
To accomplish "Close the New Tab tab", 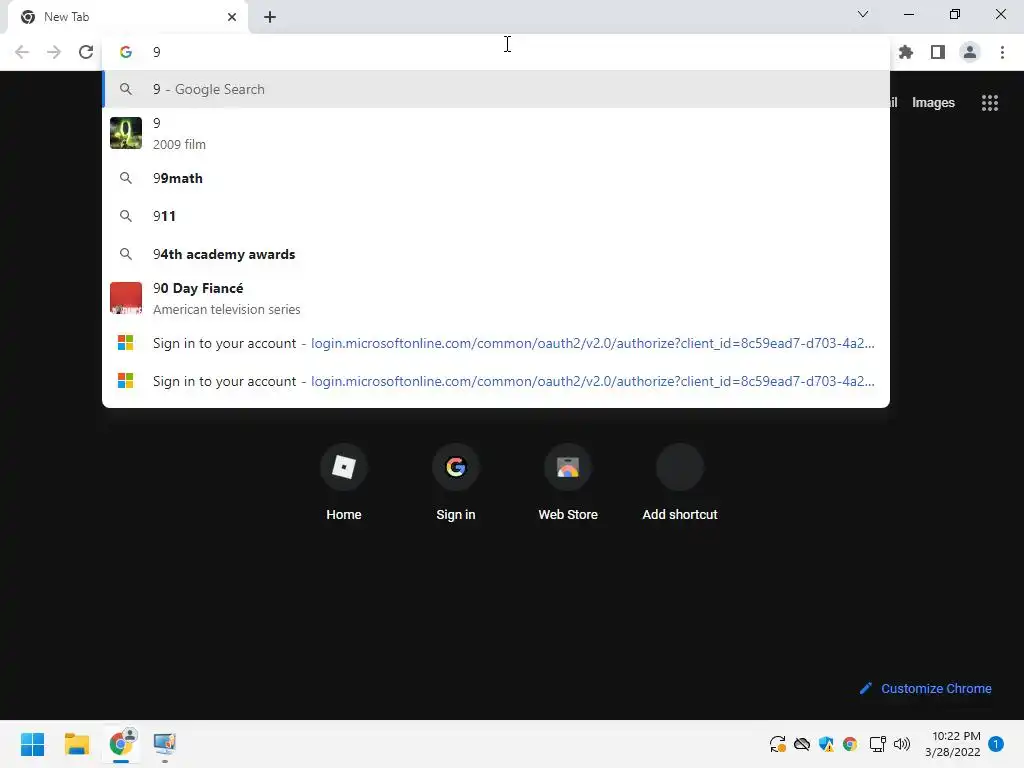I will 232,17.
